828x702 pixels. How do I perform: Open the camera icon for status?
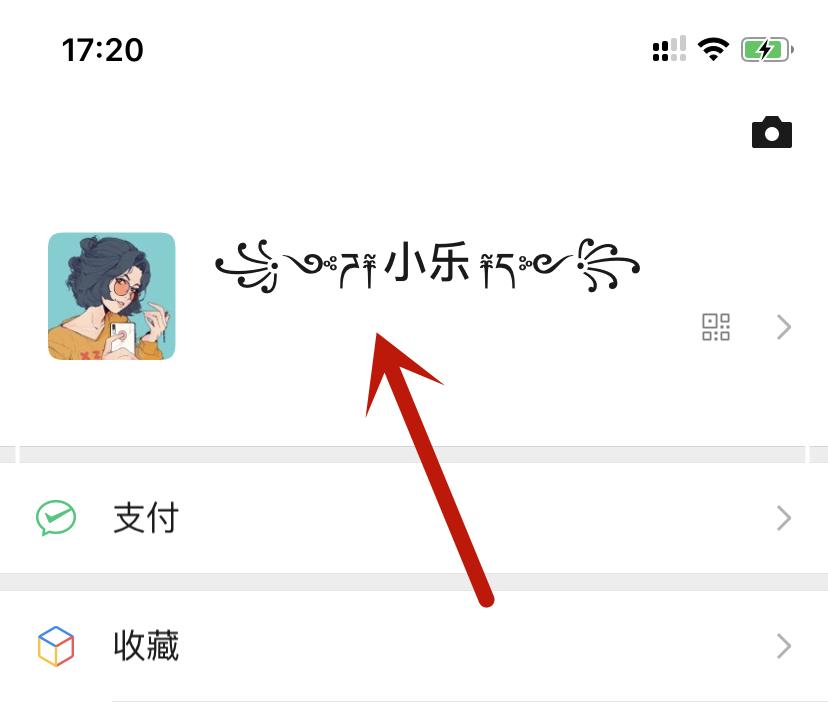771,132
